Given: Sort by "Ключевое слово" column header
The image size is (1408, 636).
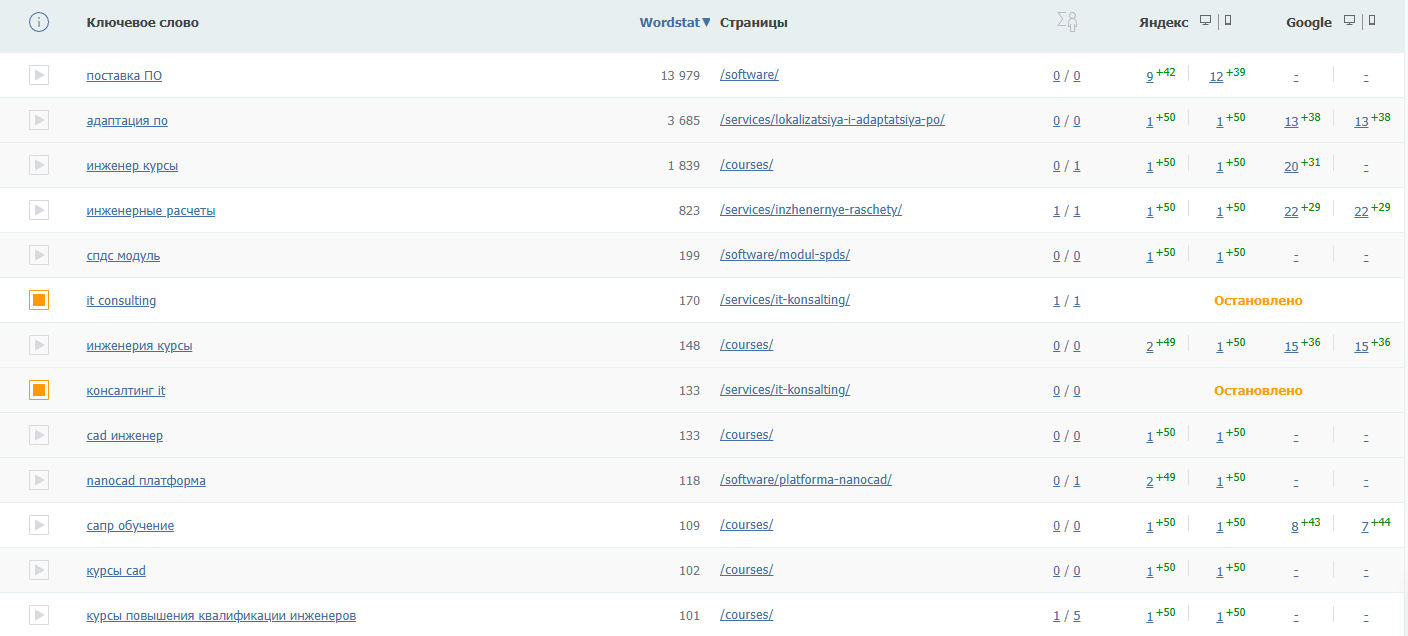Looking at the screenshot, I should click(x=142, y=23).
